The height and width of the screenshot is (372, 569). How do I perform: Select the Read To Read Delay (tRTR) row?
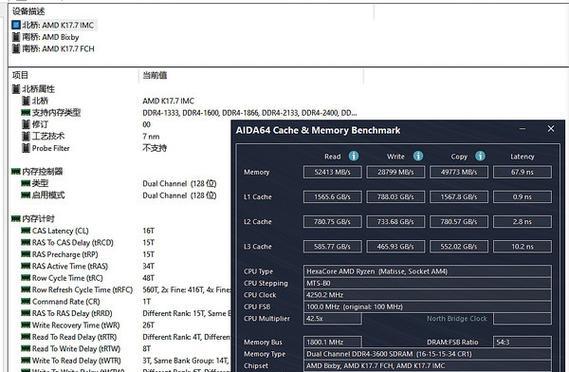tap(69, 337)
